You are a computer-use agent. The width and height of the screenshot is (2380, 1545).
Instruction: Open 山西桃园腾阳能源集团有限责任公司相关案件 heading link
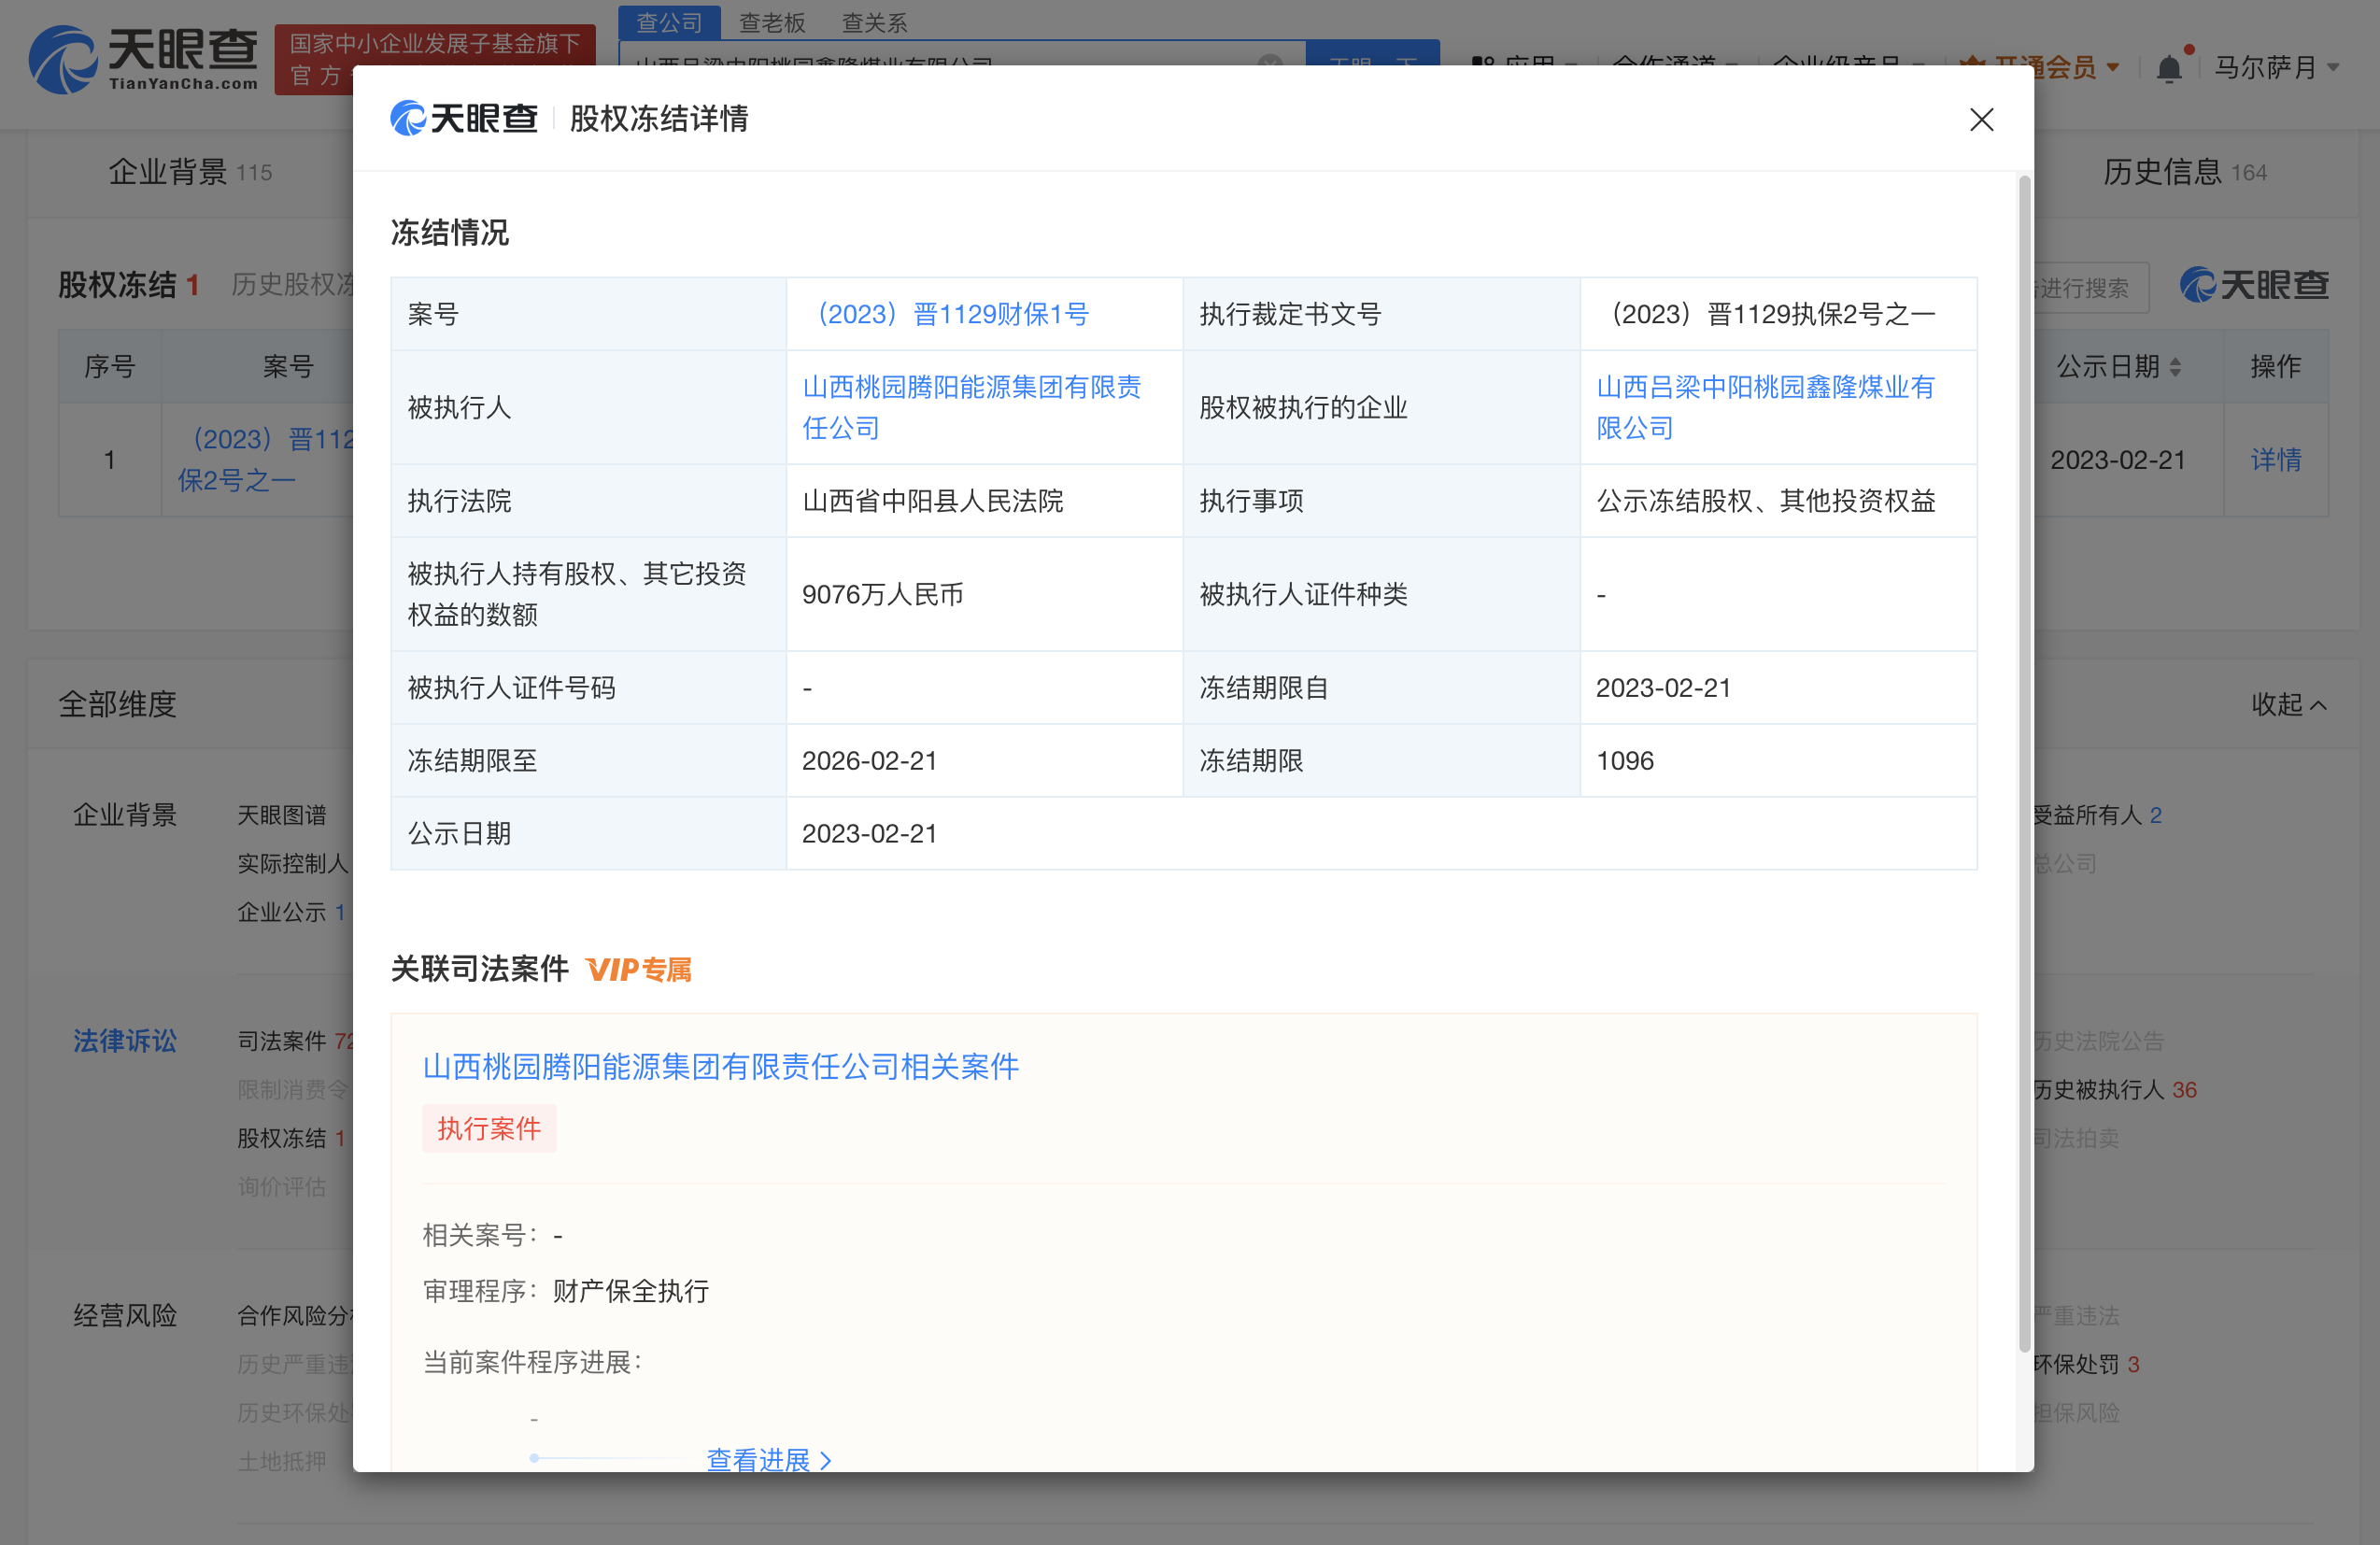pyautogui.click(x=720, y=1066)
